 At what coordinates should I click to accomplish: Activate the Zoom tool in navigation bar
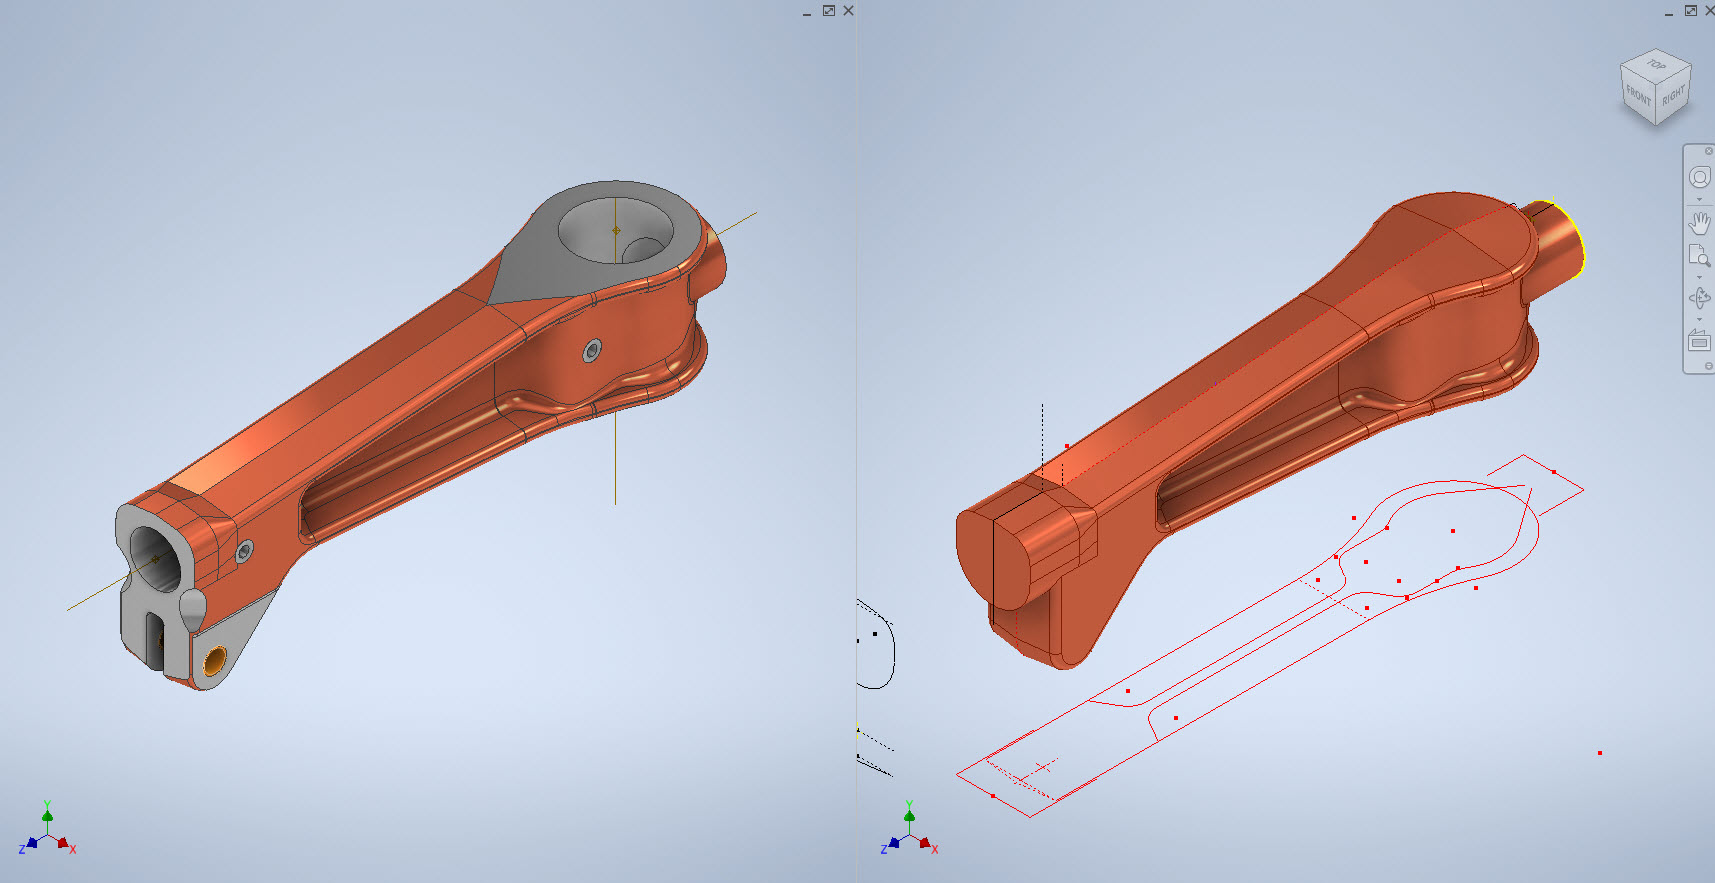[x=1699, y=256]
